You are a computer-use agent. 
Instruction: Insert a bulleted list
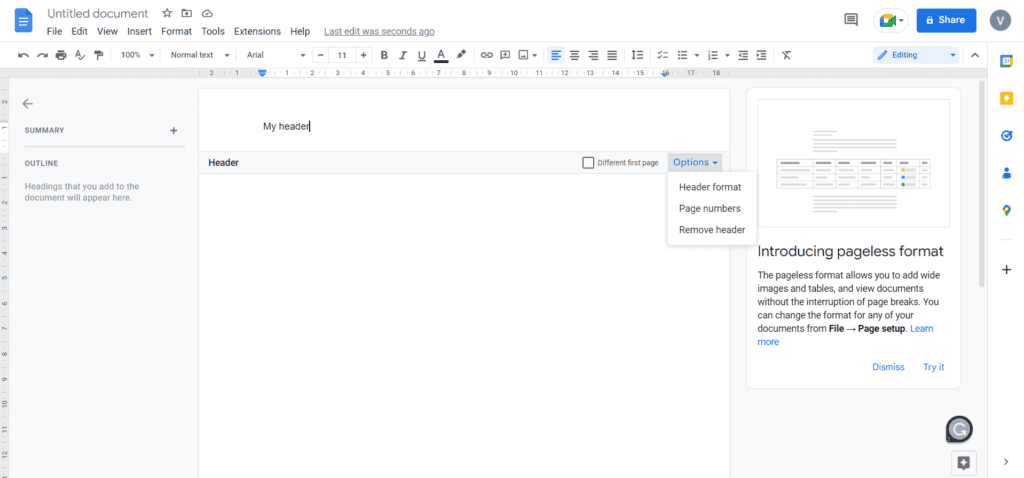tap(682, 55)
